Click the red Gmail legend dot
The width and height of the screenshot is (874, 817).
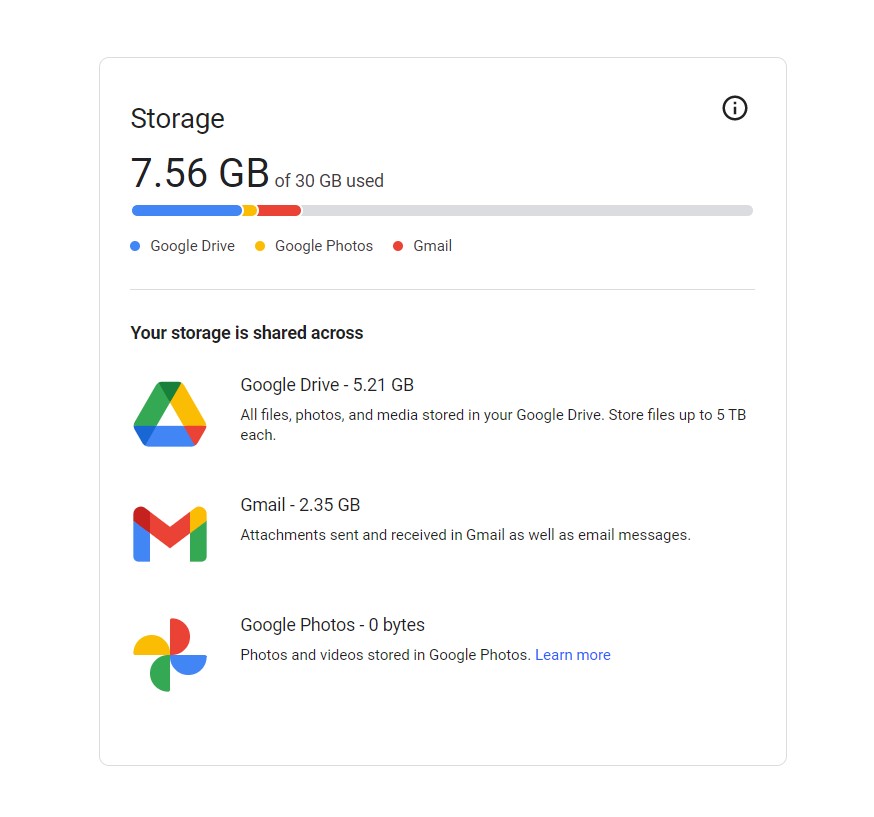pyautogui.click(x=398, y=246)
